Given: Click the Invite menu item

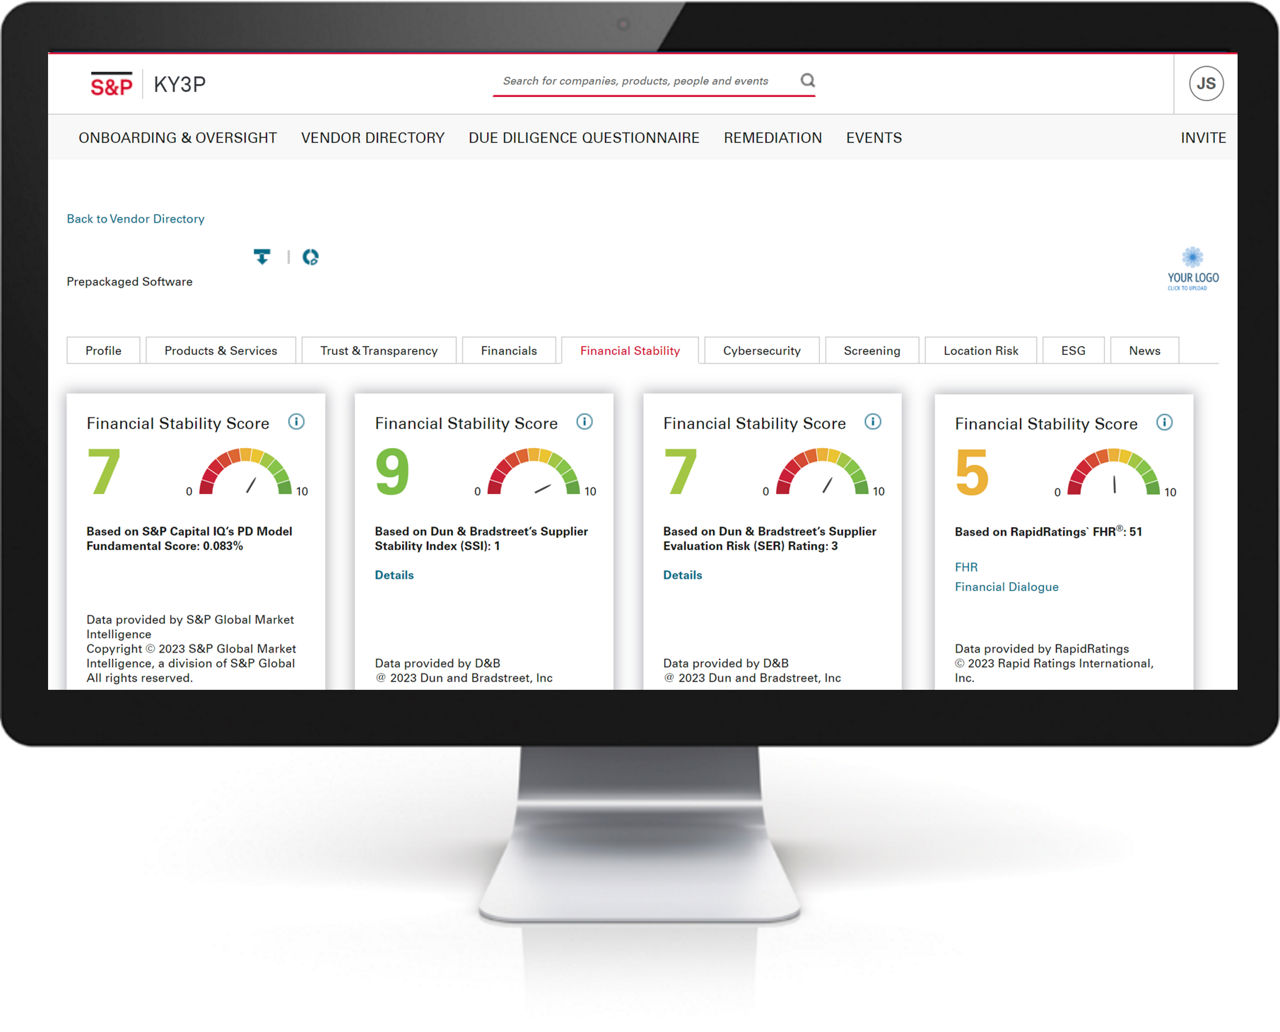Looking at the screenshot, I should 1203,138.
